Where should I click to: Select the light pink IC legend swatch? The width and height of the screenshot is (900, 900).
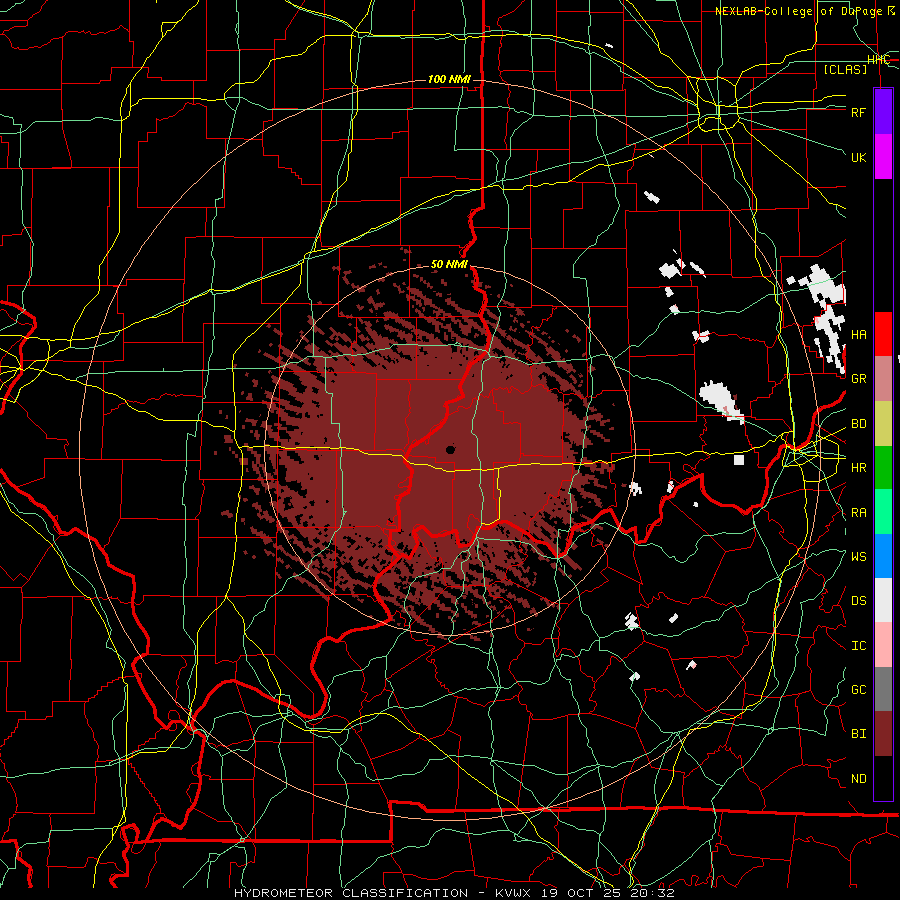(883, 645)
